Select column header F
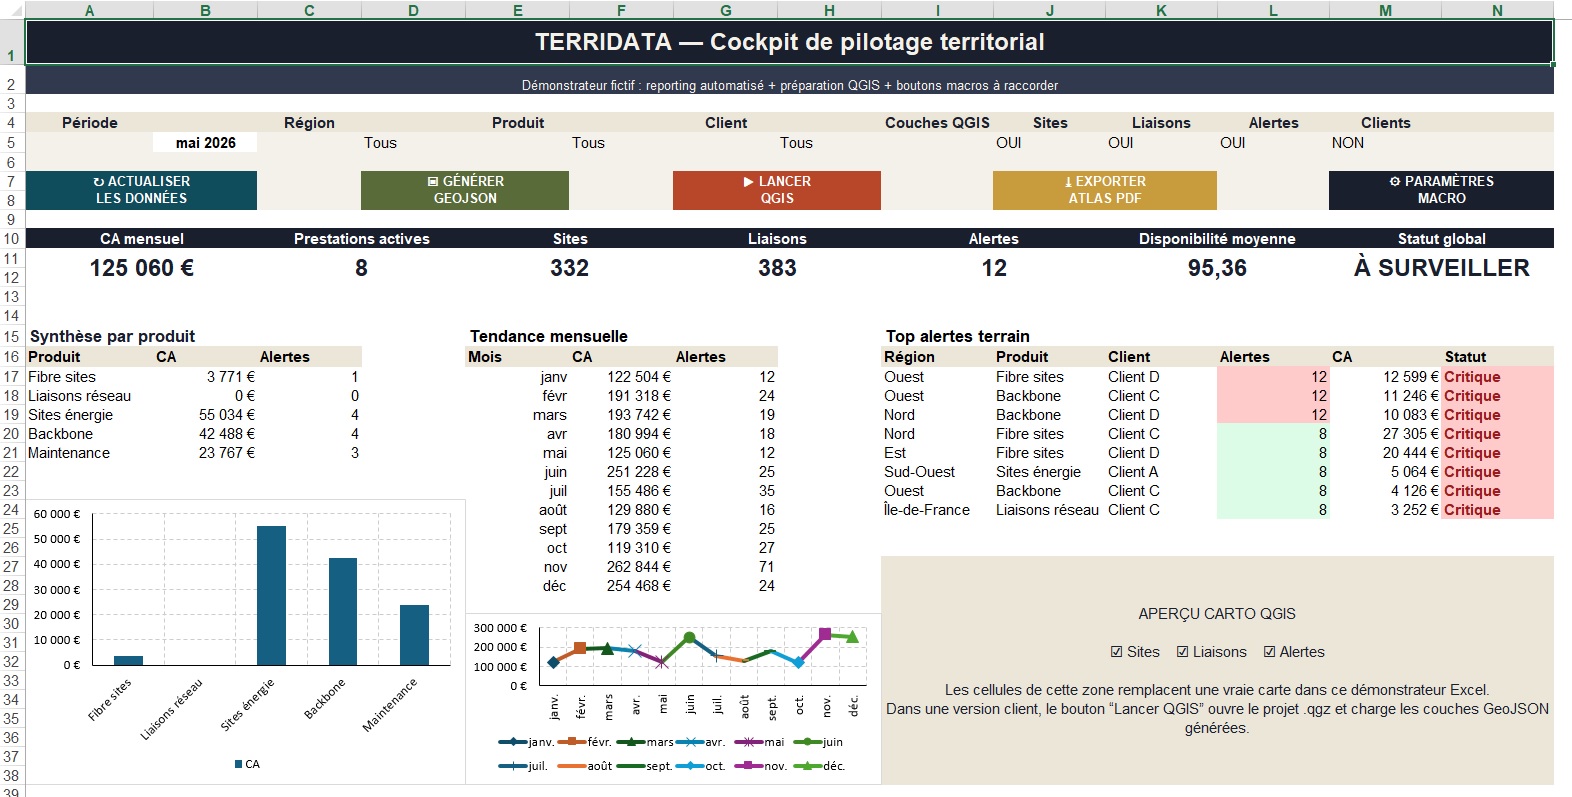Screen dimensions: 1572x797 click(621, 10)
